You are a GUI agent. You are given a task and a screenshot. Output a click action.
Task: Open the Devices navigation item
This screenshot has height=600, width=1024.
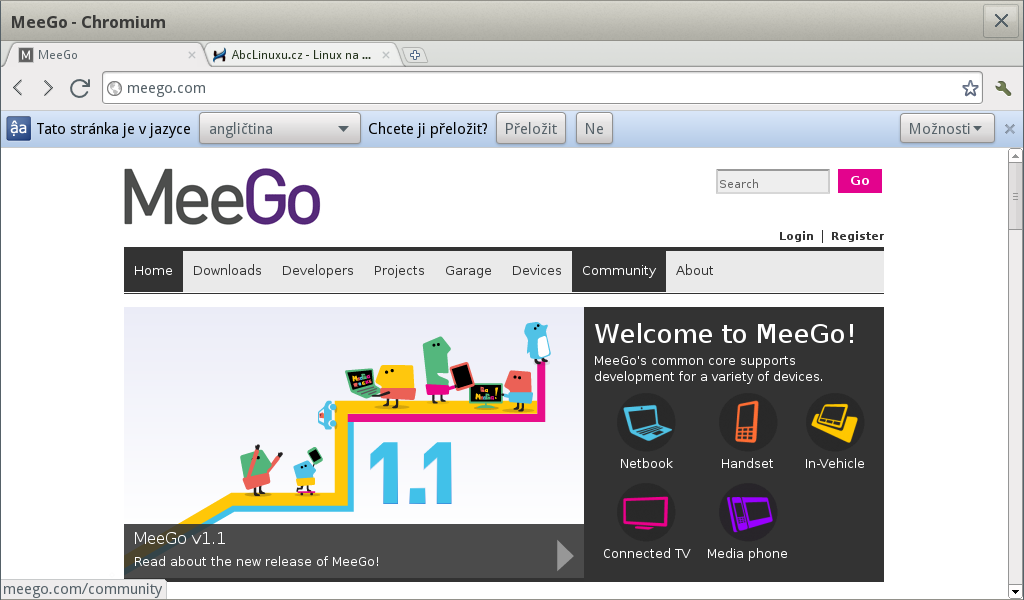(x=537, y=270)
